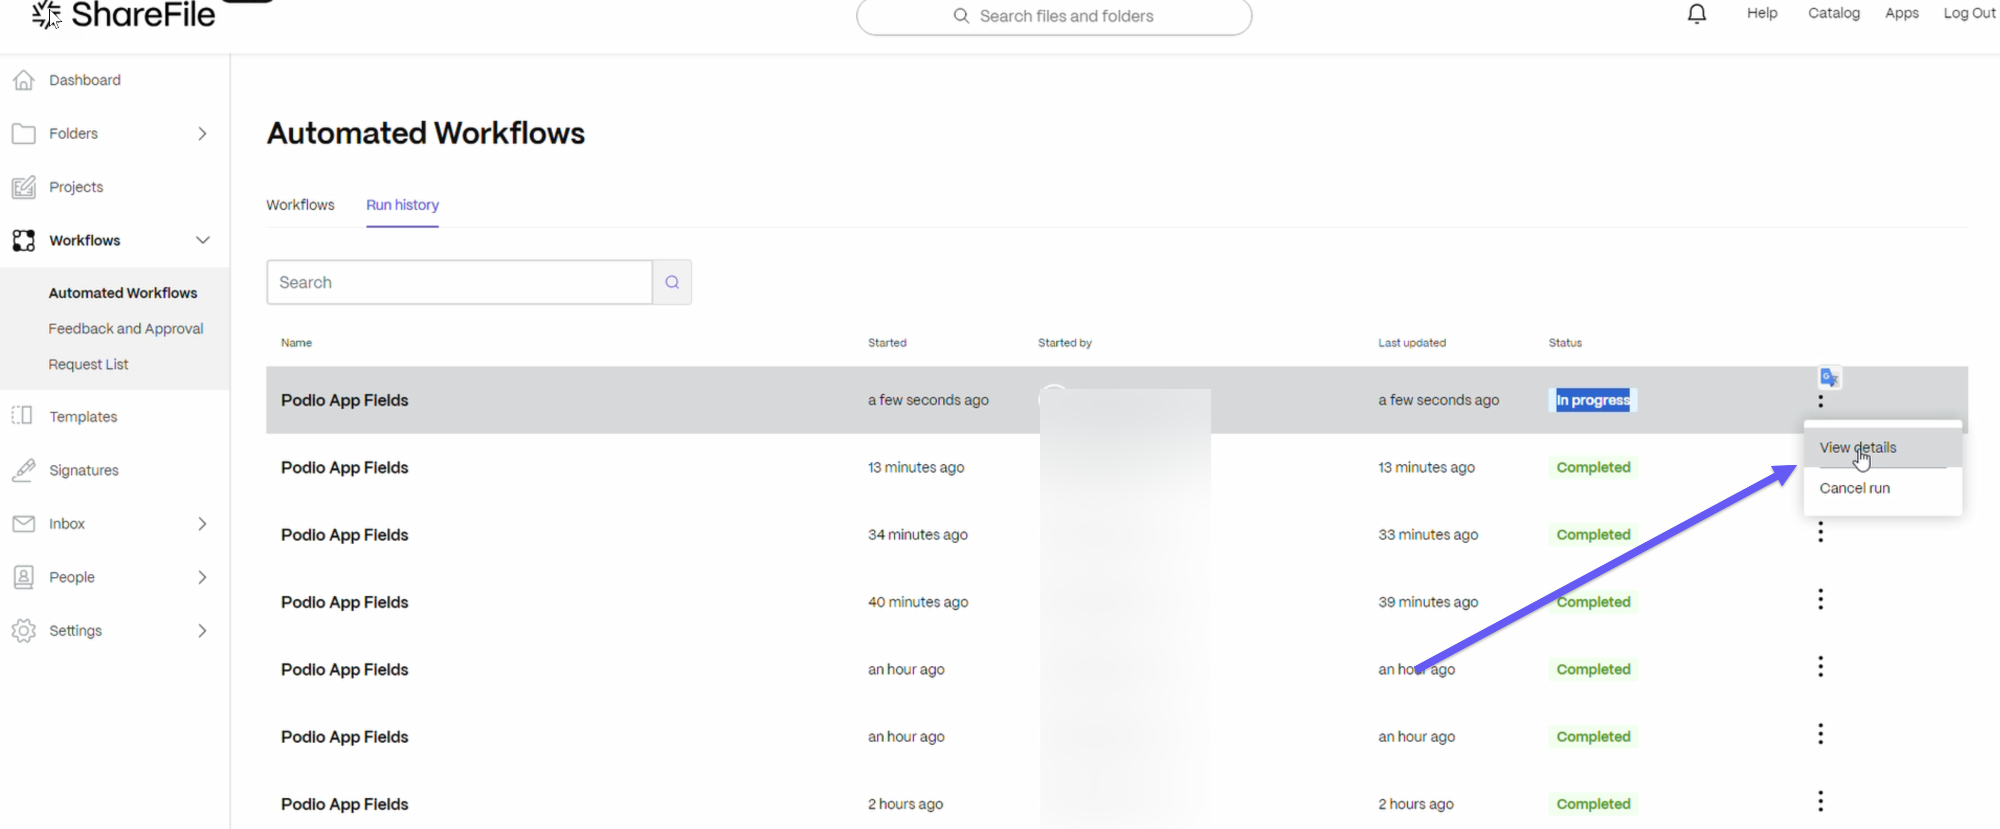Screen dimensions: 2000x829
Task: Click the In progress status badge
Action: coord(1593,400)
